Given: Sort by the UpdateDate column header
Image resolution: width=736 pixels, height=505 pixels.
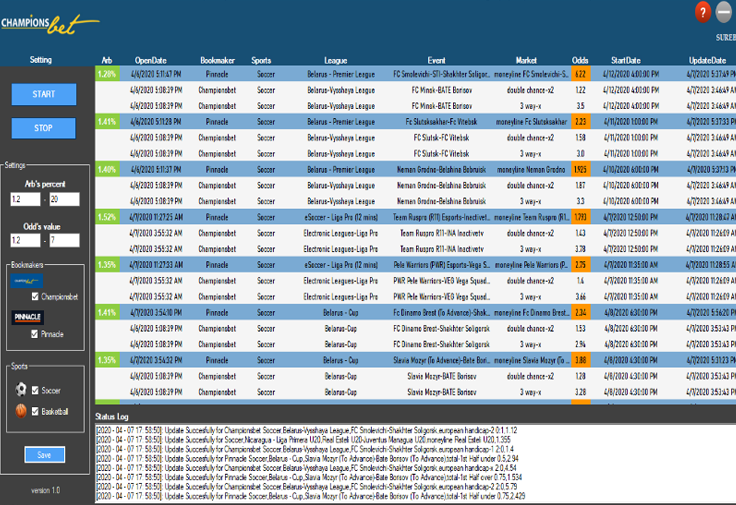Looking at the screenshot, I should tap(707, 60).
